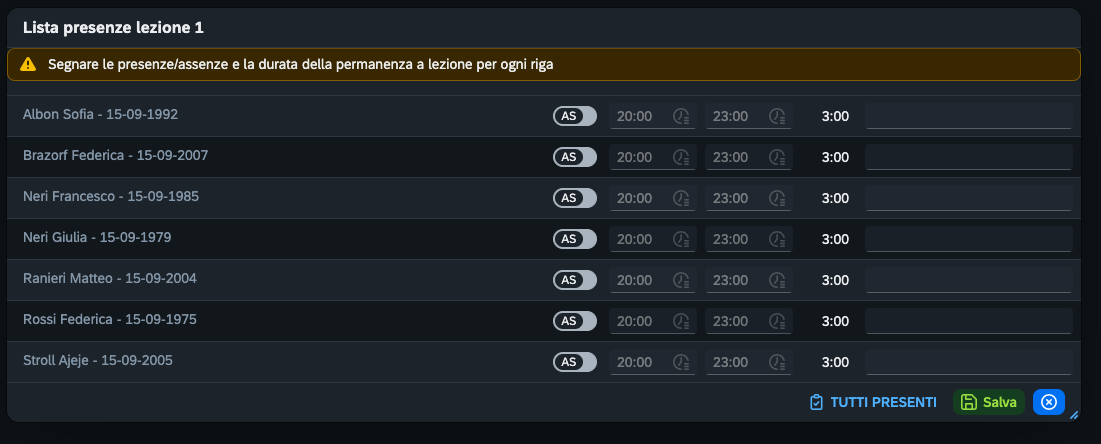
Task: Click the notes field for Rossi Federica
Action: tap(968, 321)
